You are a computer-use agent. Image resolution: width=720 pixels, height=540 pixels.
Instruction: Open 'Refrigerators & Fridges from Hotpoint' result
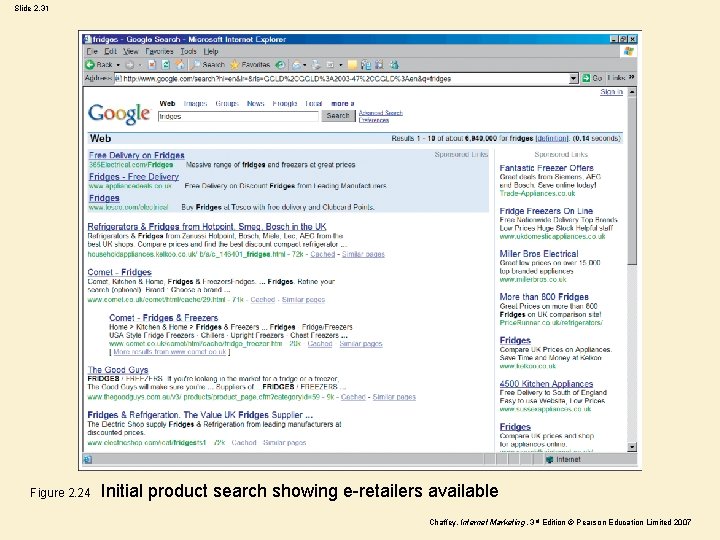tap(207, 226)
